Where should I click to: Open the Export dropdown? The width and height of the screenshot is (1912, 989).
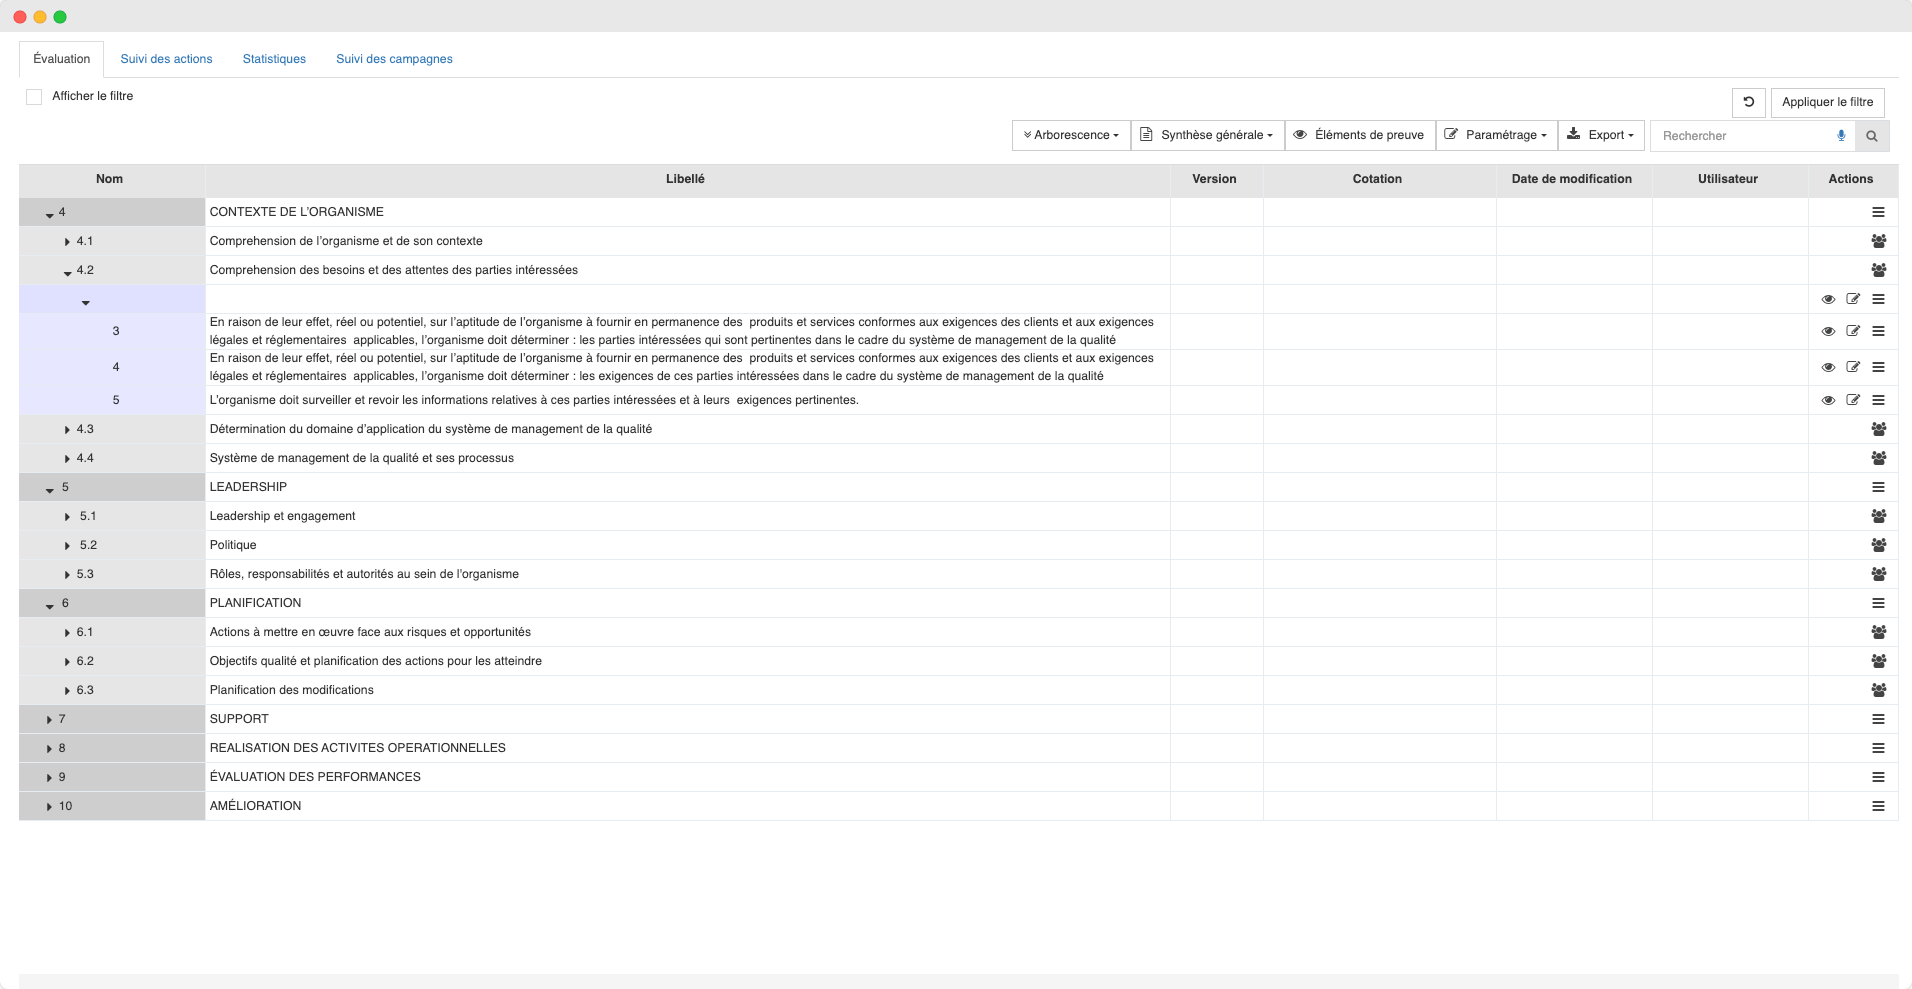click(1601, 135)
